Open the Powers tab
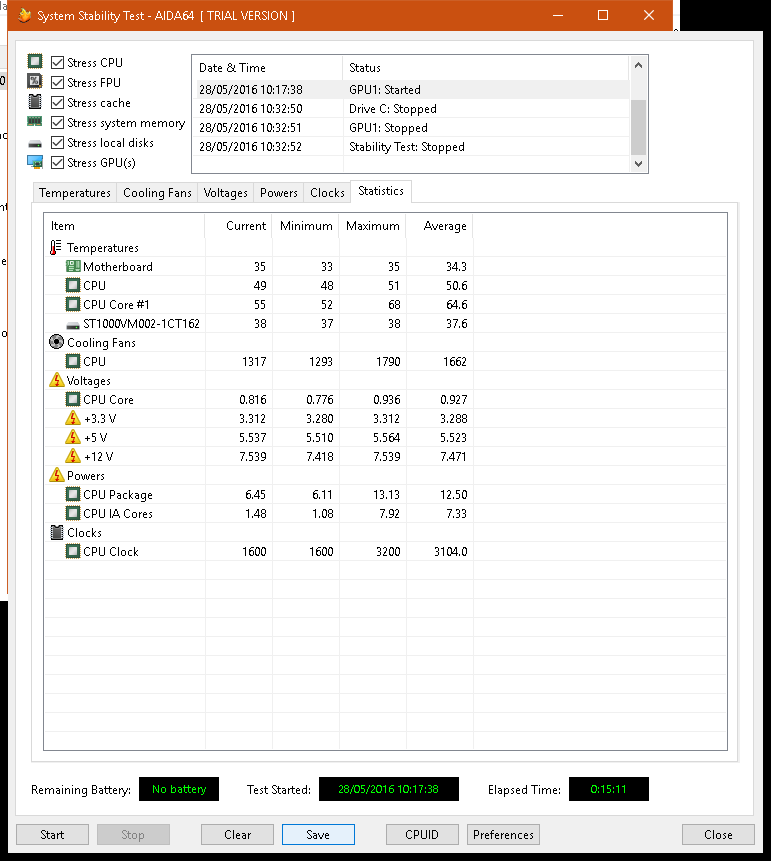Viewport: 771px width, 861px height. [x=278, y=193]
